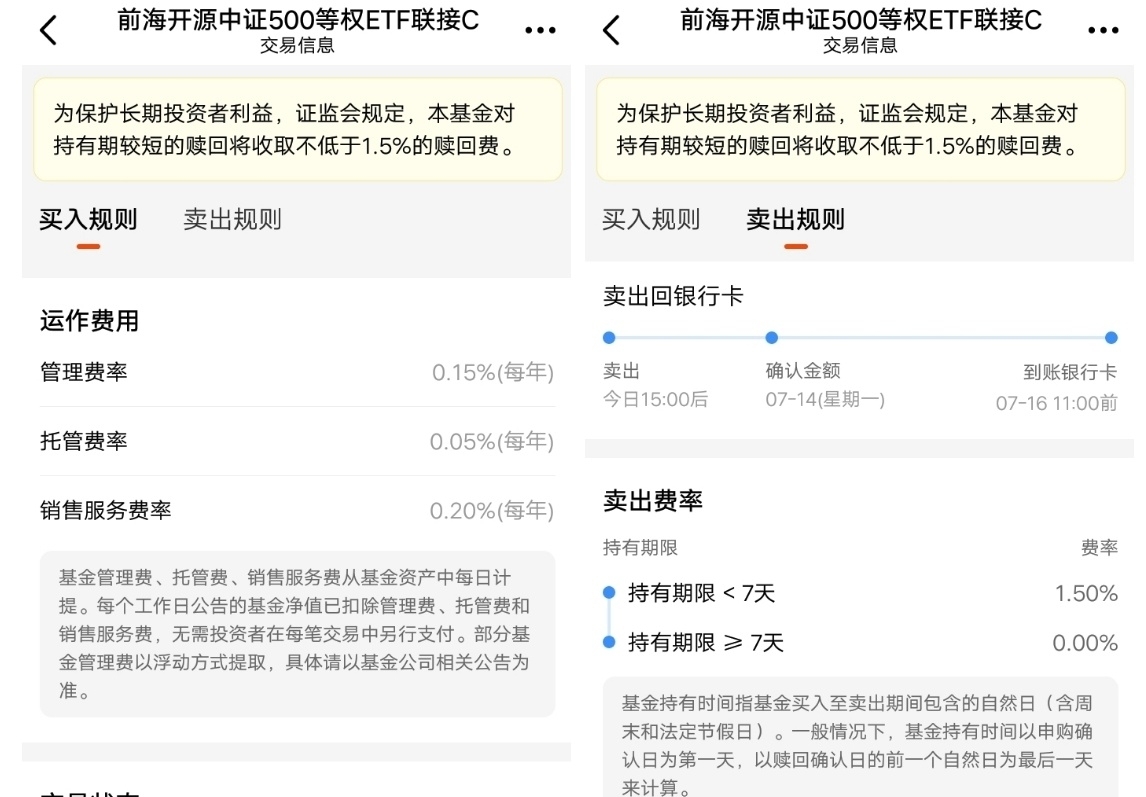Screen dimensions: 1146x797
Task: Click the 0.00% redemption fee value
Action: pos(1085,643)
